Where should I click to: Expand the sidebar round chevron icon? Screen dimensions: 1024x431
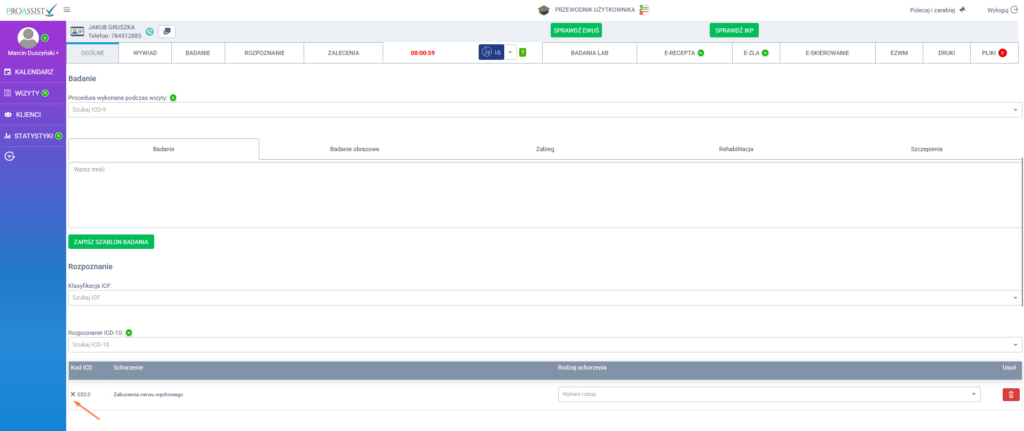tap(10, 156)
